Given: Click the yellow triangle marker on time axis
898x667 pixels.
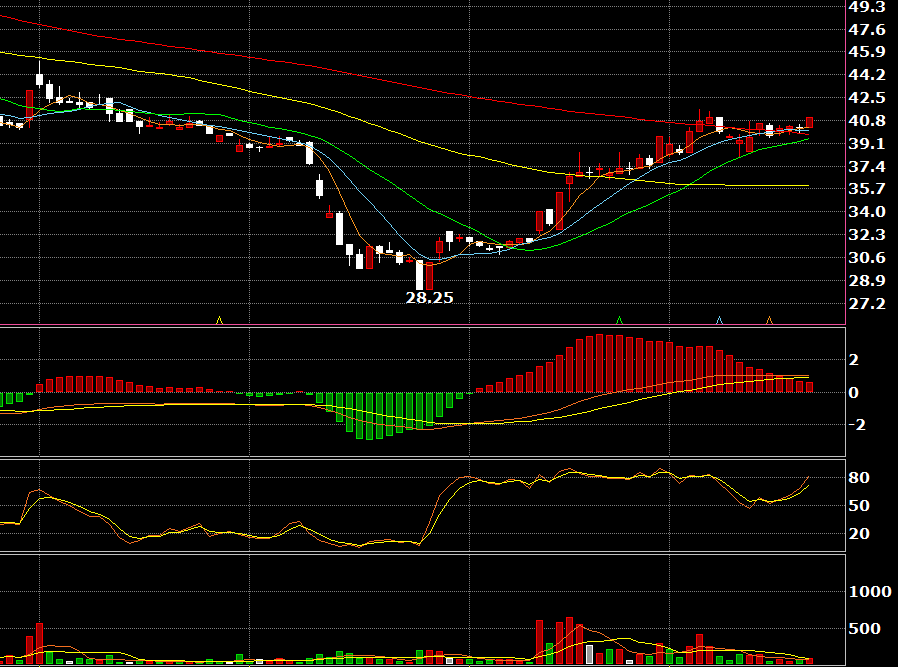Looking at the screenshot, I should point(219,320).
